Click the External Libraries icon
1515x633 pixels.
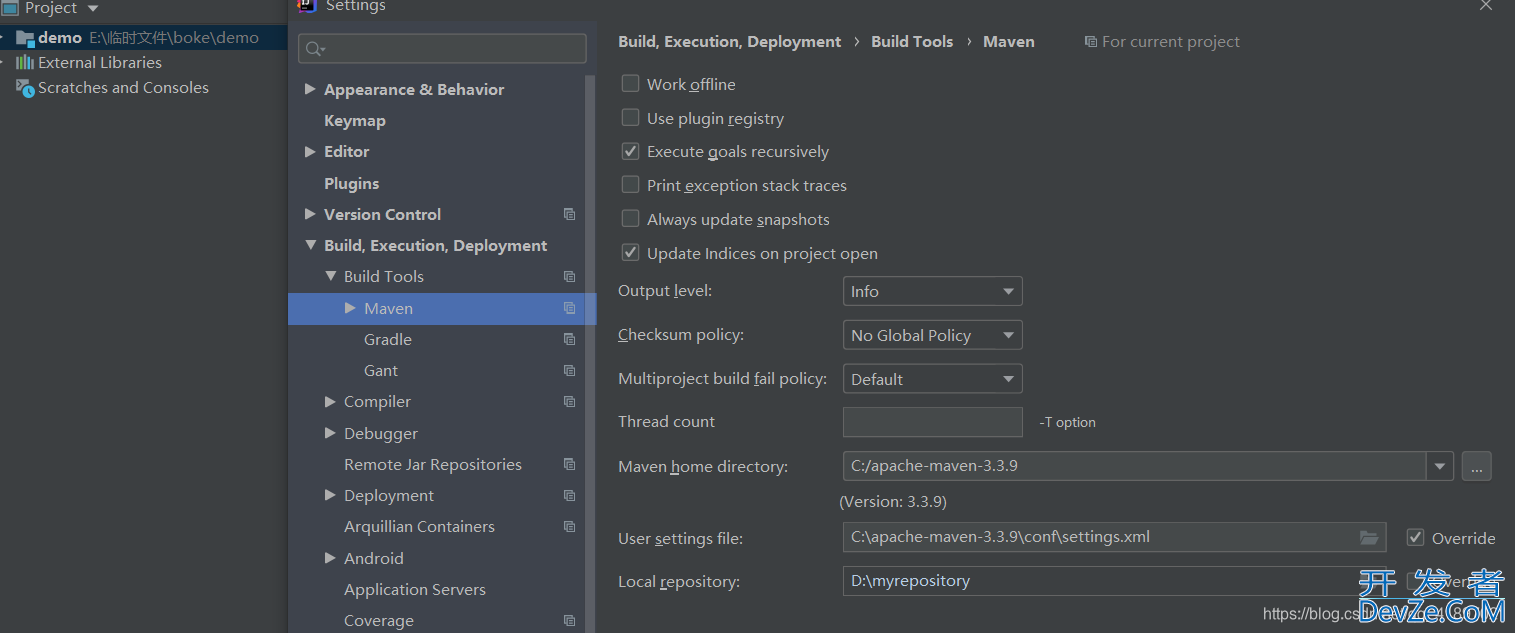coord(25,62)
